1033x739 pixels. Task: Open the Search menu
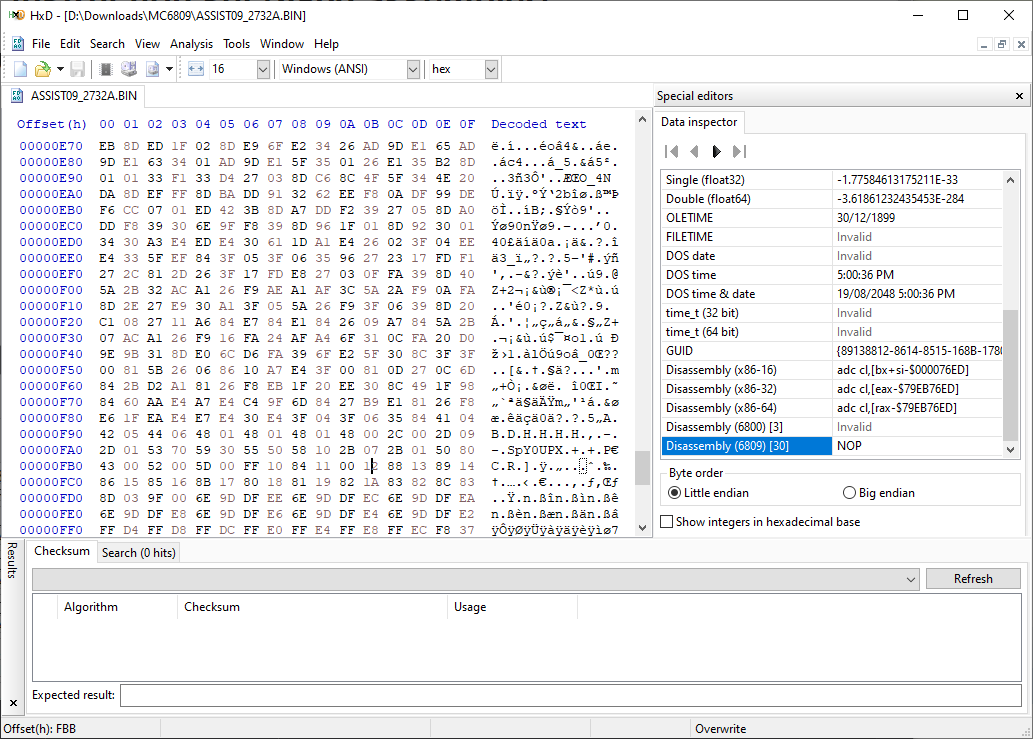tap(107, 43)
